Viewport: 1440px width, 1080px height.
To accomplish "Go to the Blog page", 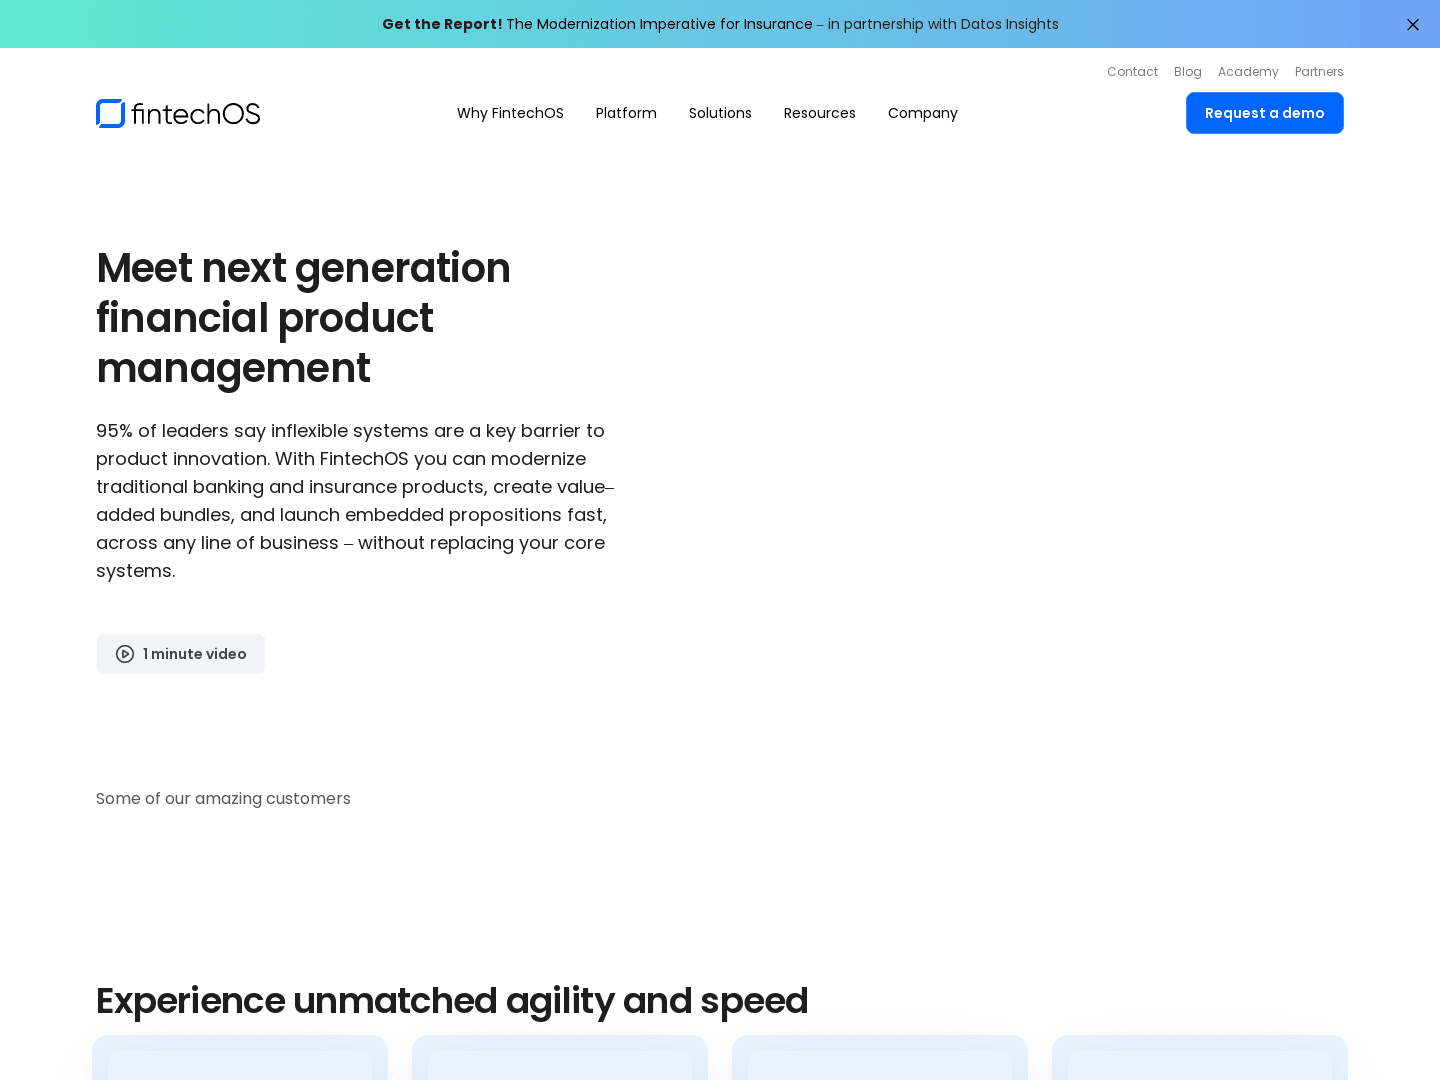I will (x=1187, y=72).
